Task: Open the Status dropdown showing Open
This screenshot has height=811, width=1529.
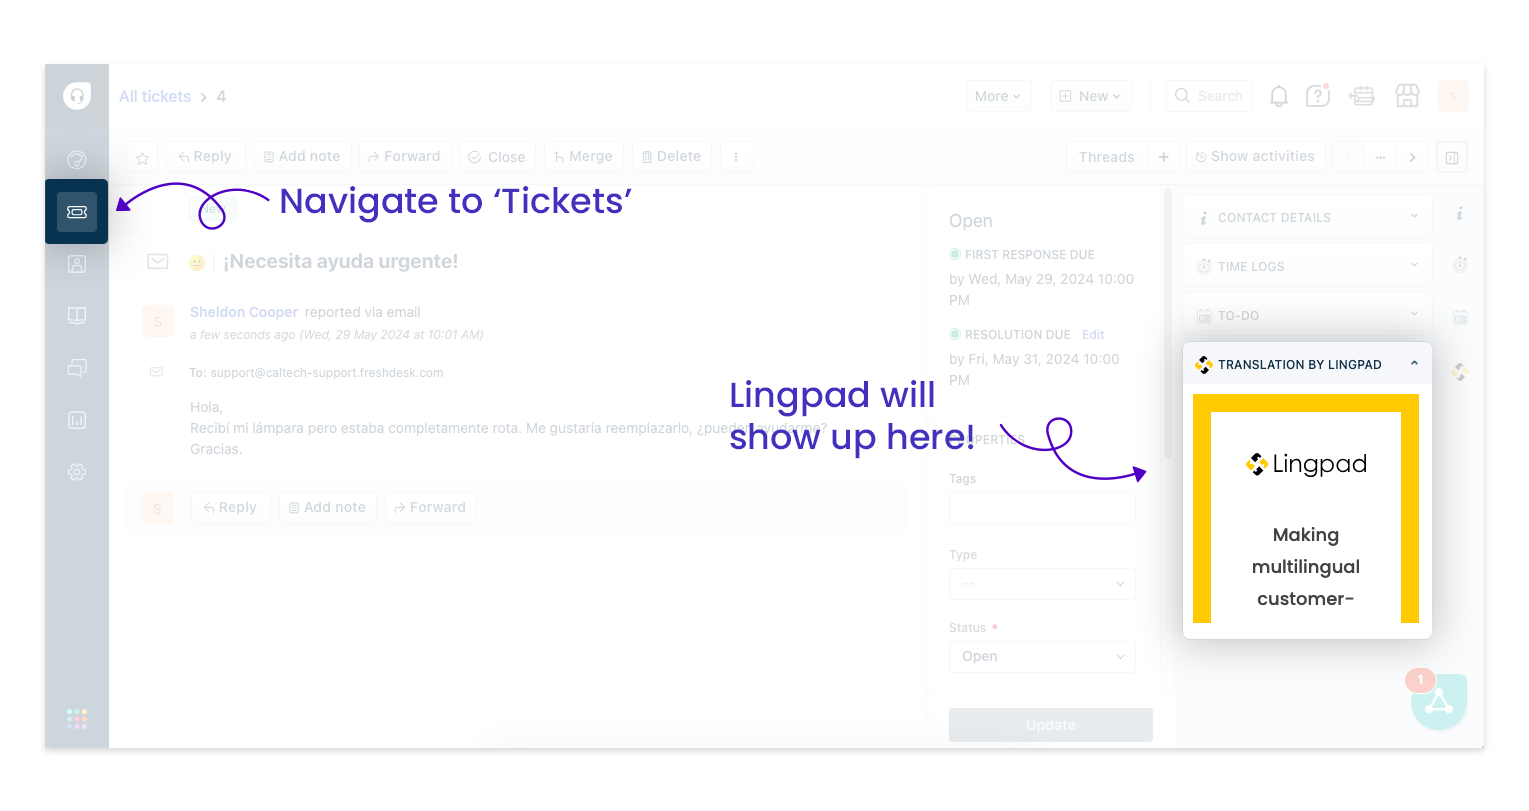Action: click(1042, 656)
